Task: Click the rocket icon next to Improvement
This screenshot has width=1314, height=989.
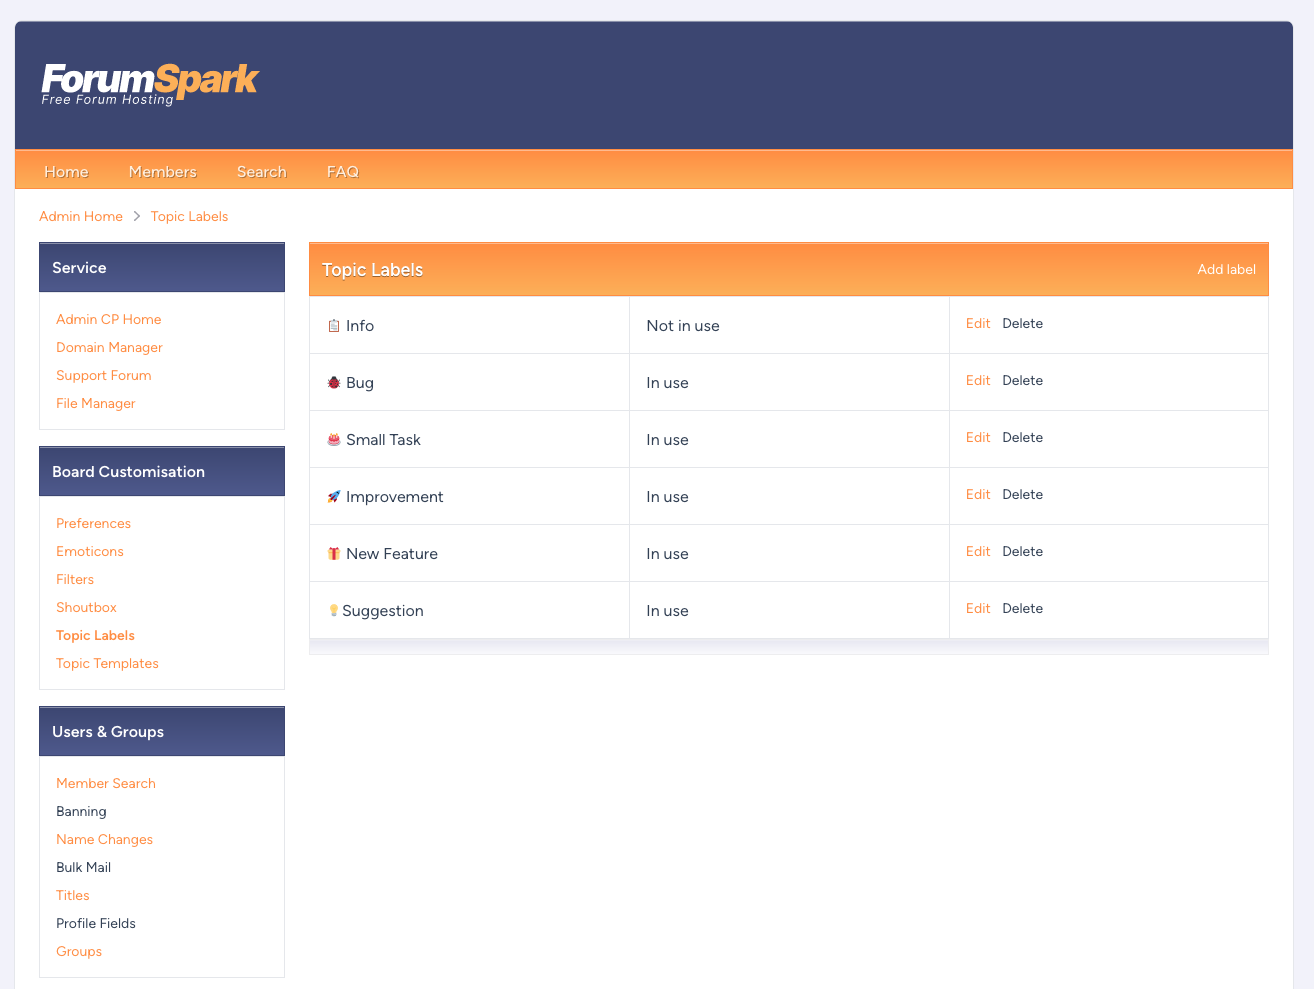Action: click(x=333, y=495)
